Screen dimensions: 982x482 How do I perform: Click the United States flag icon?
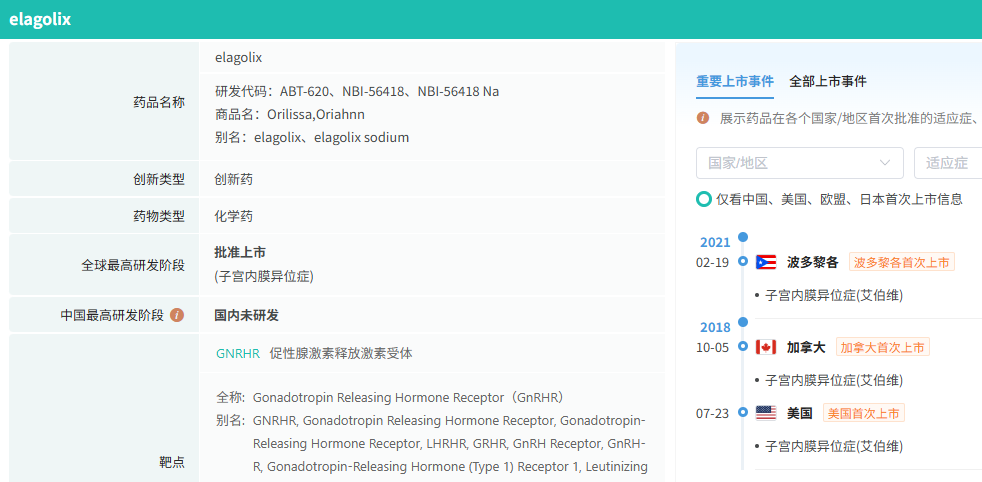click(766, 413)
